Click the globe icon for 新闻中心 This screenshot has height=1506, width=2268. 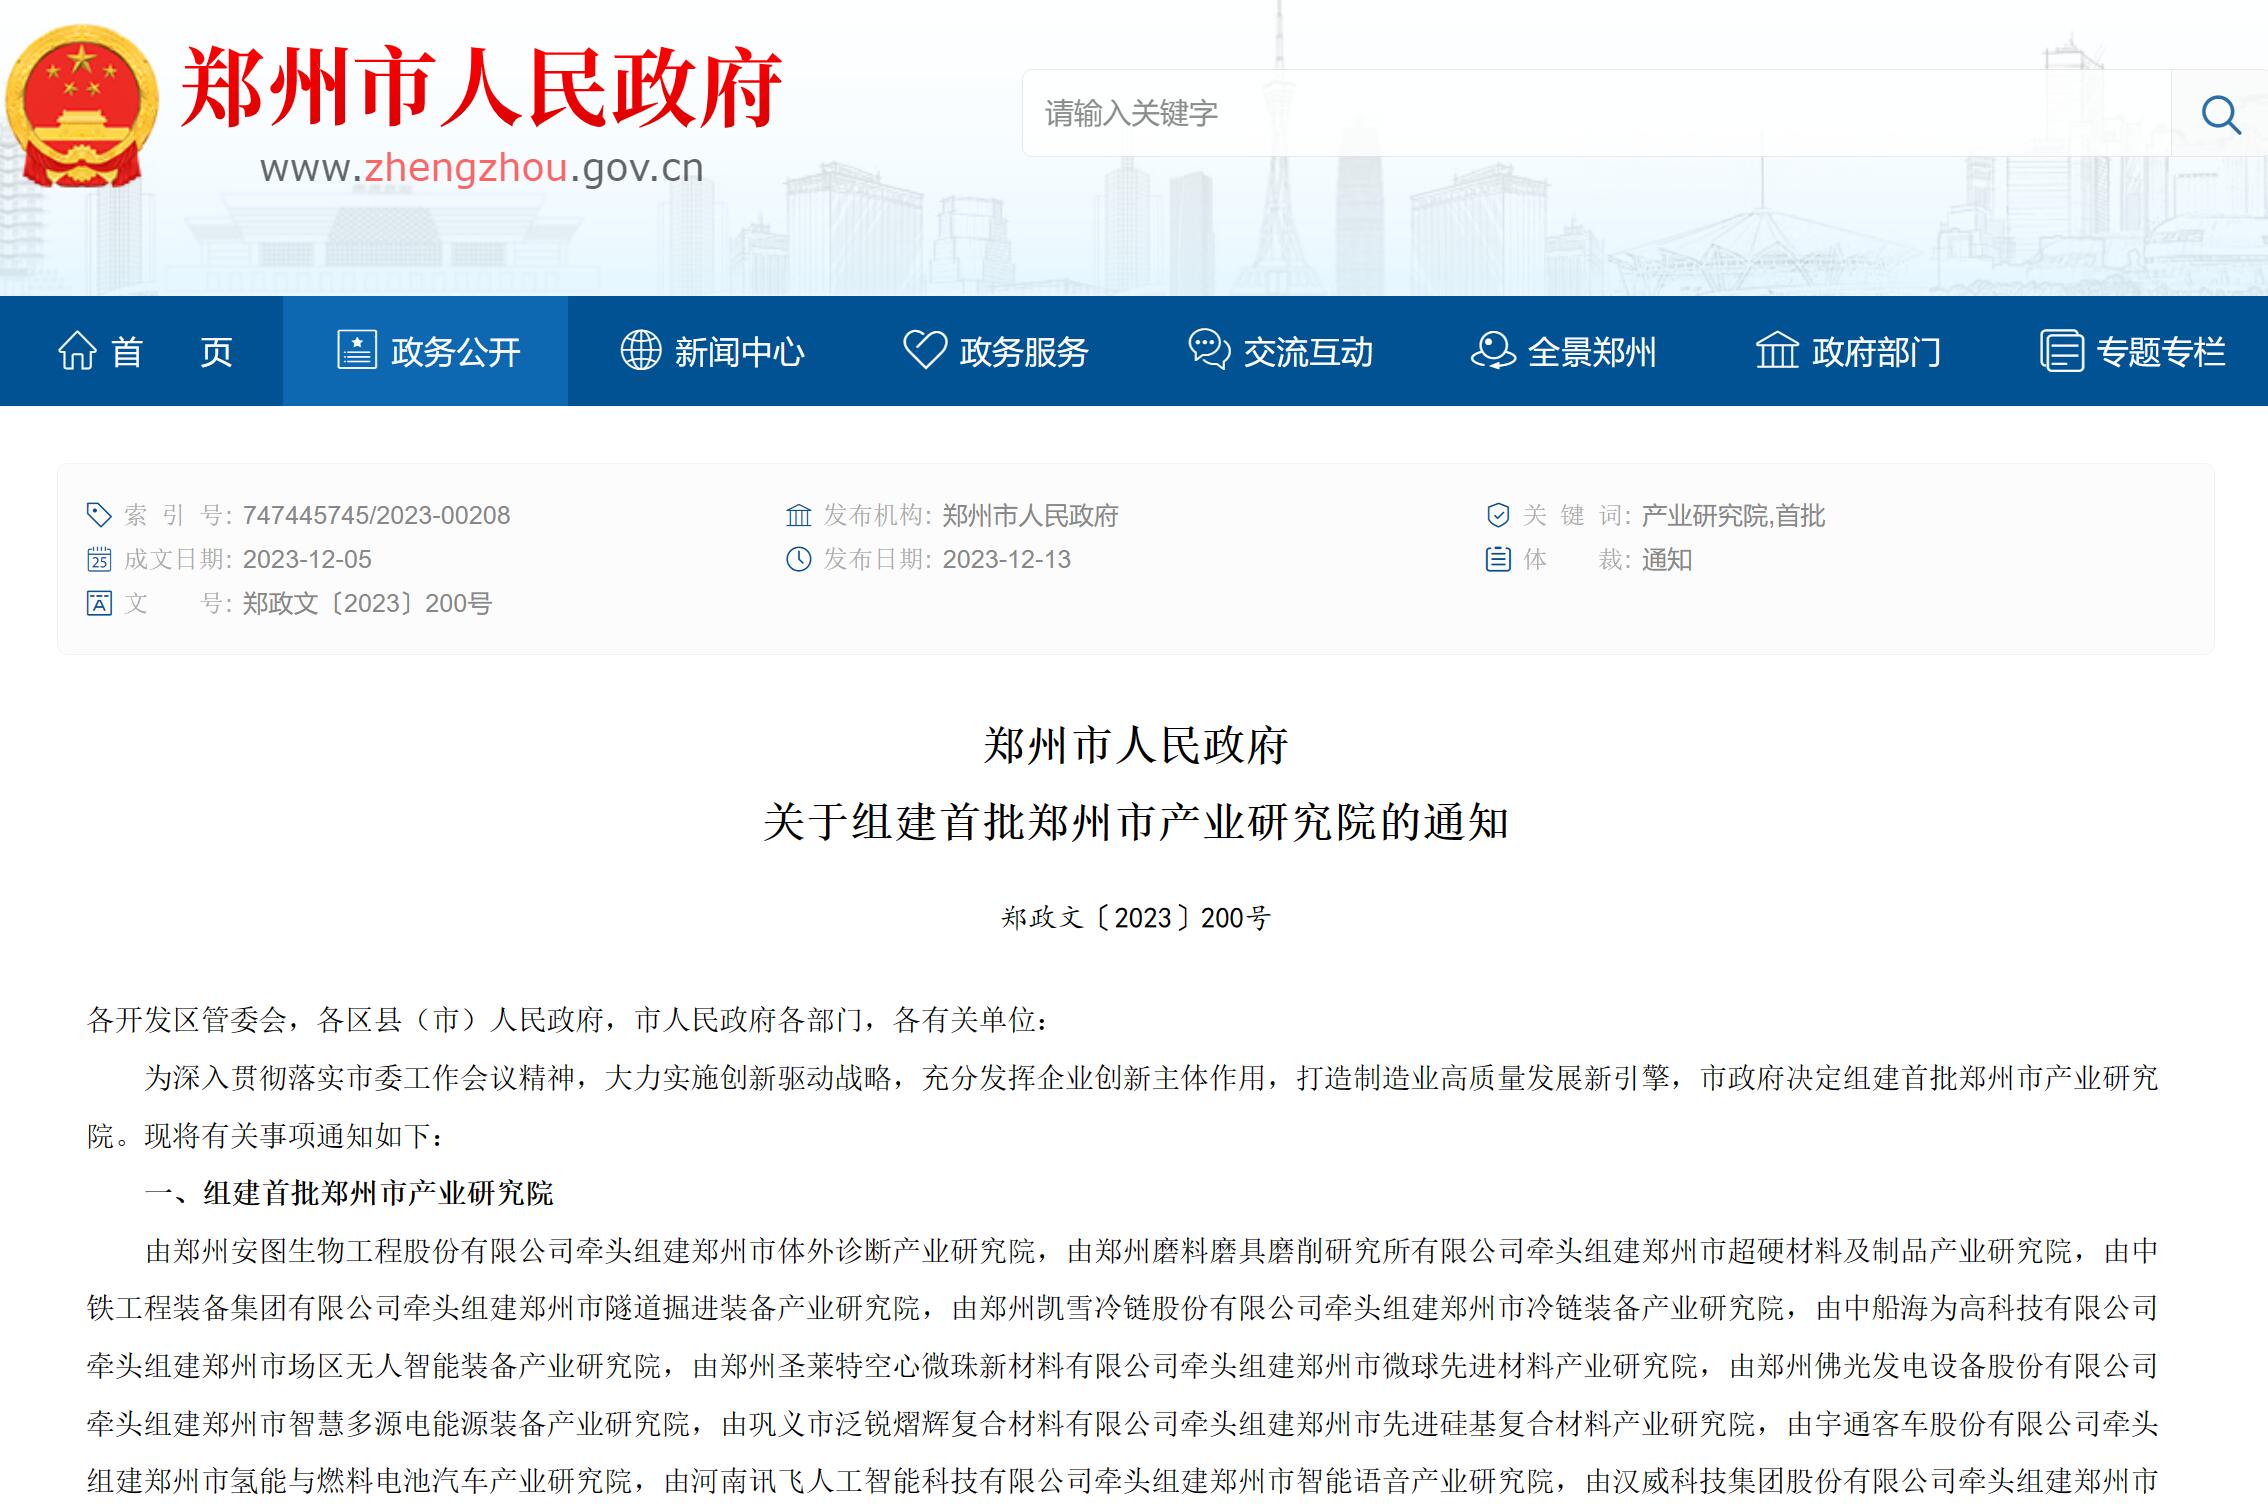(x=641, y=350)
